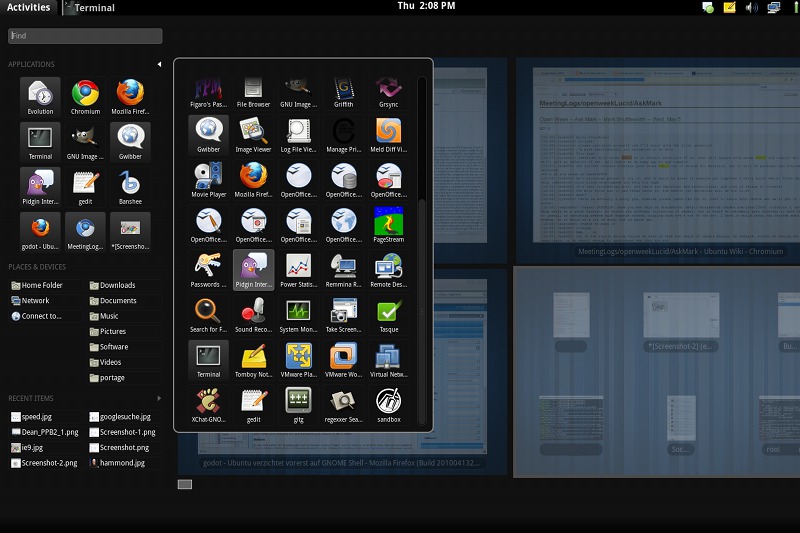Open VMware Player
The height and width of the screenshot is (533, 800).
pos(298,360)
